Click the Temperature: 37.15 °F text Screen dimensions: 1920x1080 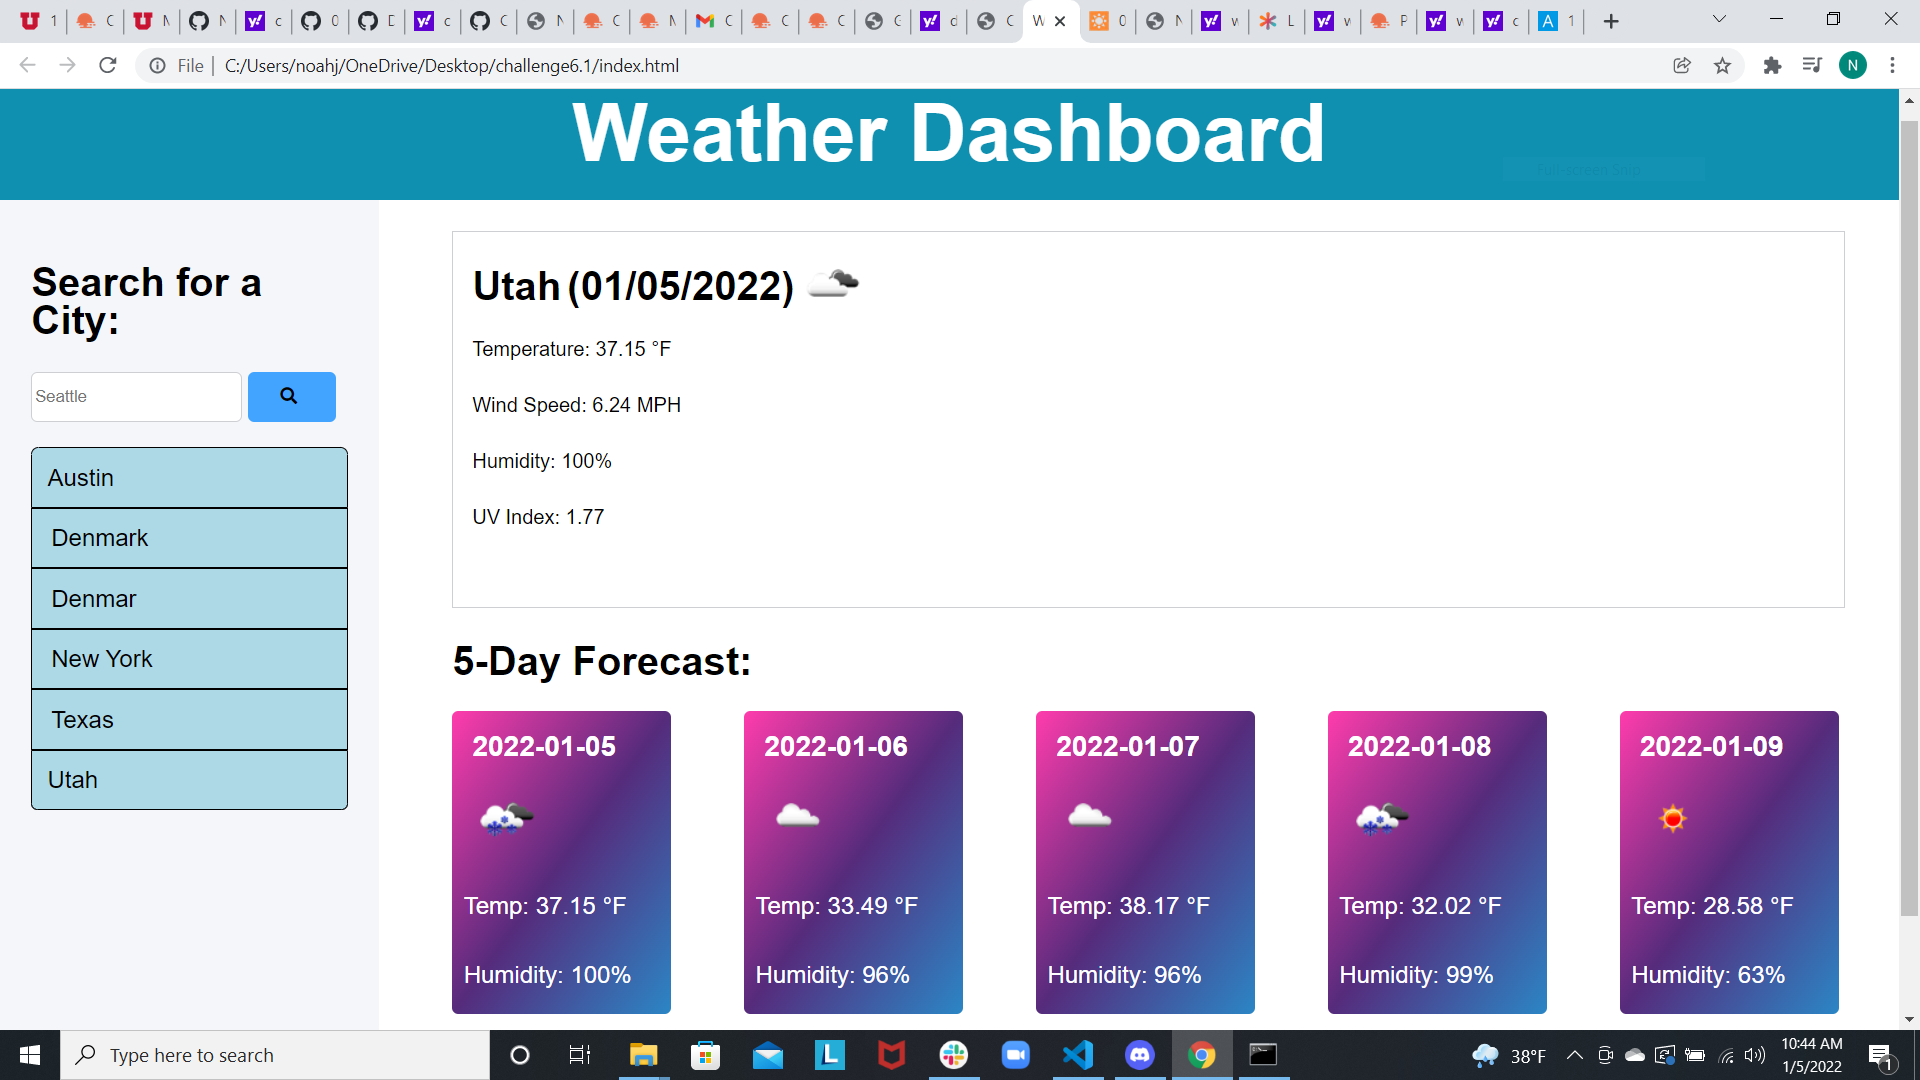click(571, 349)
